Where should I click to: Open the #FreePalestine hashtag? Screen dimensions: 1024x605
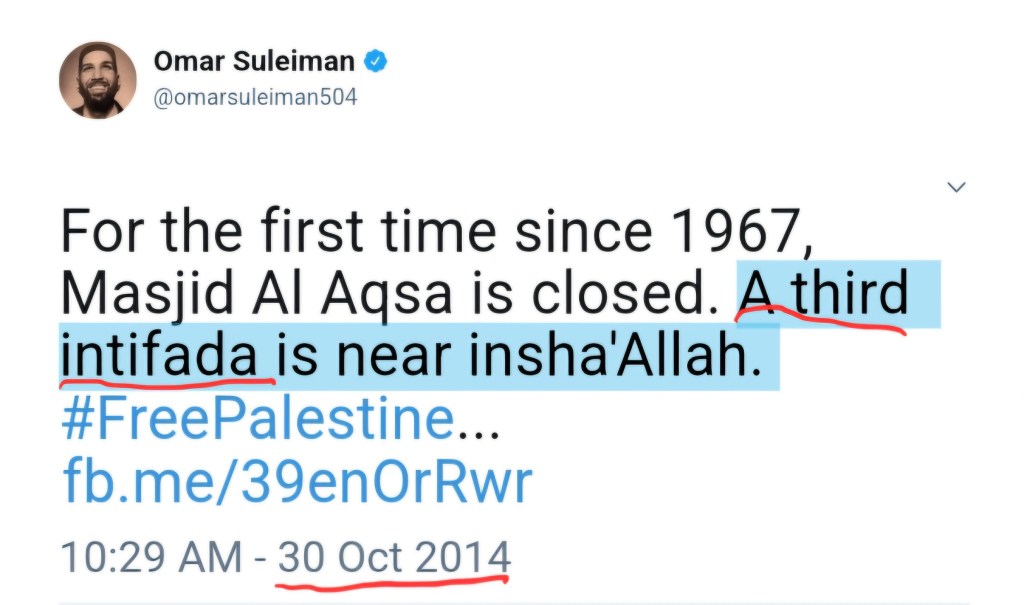point(257,420)
